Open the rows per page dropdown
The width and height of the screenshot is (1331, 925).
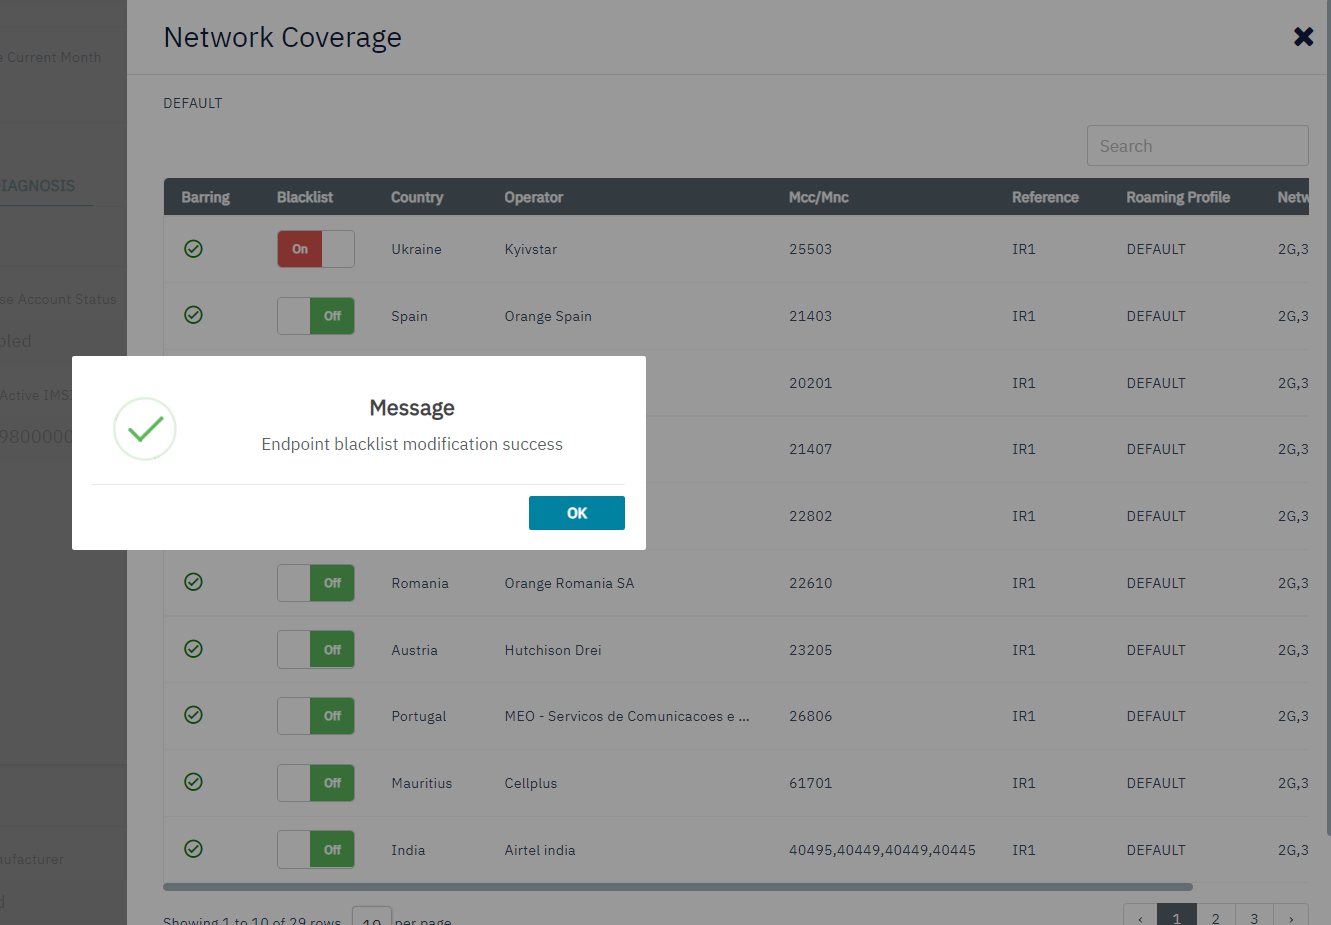coord(371,918)
